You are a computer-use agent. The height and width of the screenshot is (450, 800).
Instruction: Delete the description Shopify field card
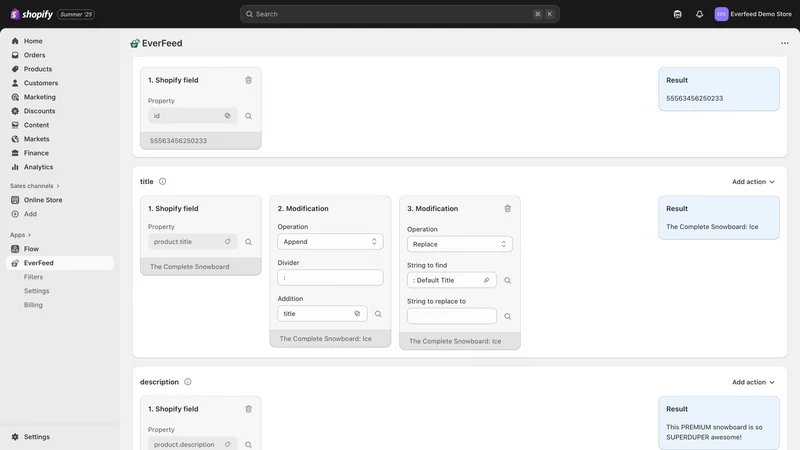pos(248,409)
